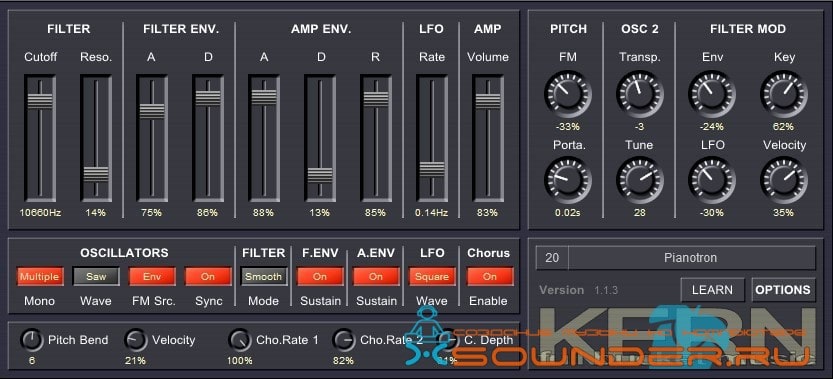This screenshot has height=379, width=833.
Task: Open the Pianotron preset name selector
Action: (691, 258)
